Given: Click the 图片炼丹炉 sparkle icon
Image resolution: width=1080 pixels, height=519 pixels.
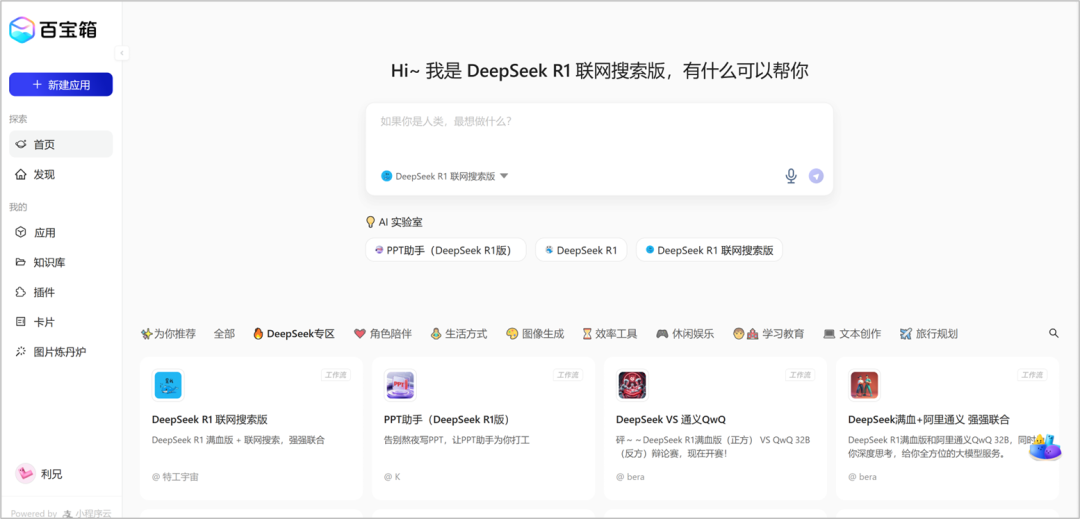Looking at the screenshot, I should pos(21,352).
